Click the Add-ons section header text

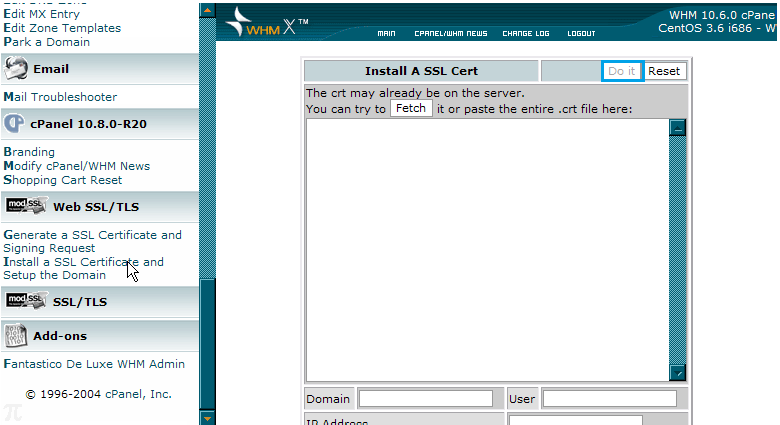point(60,336)
